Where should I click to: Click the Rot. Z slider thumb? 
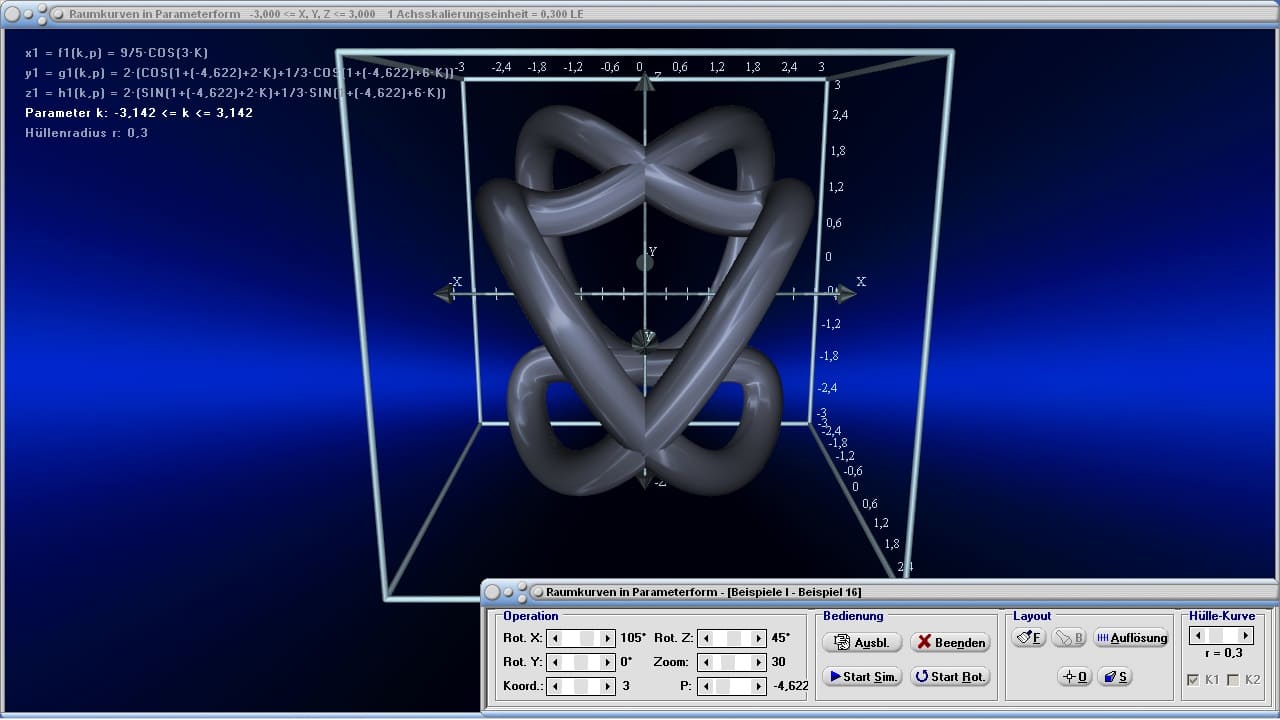pos(736,637)
